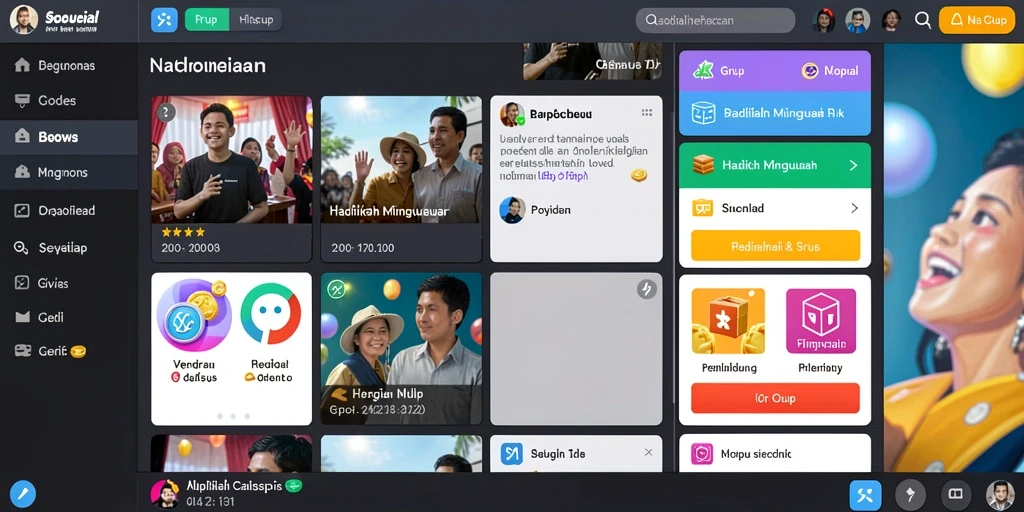Viewport: 1024px width, 512px height.
Task: Open the Bowws sidebar item
Action: coord(69,137)
